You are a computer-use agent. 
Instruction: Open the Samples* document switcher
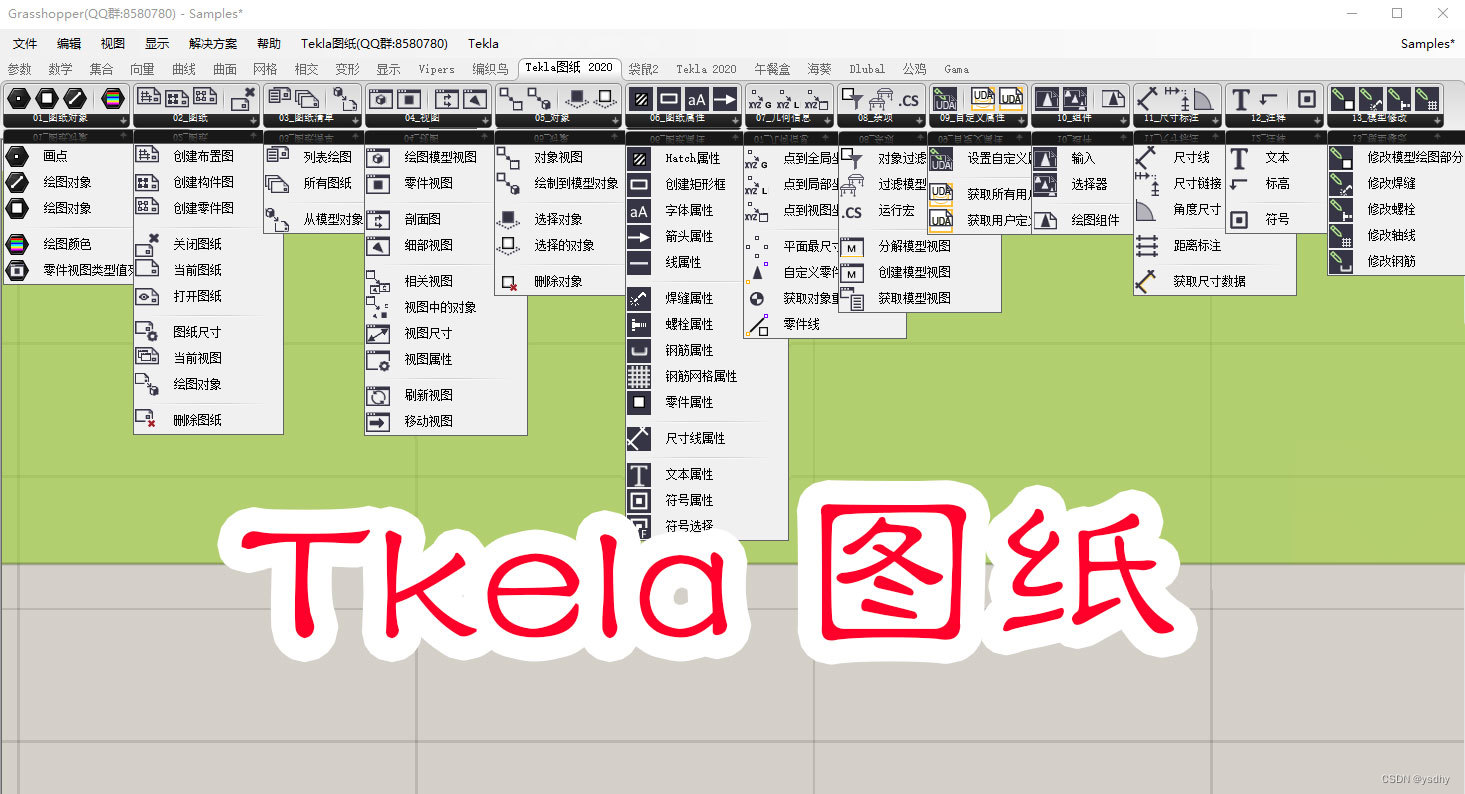pyautogui.click(x=1427, y=43)
